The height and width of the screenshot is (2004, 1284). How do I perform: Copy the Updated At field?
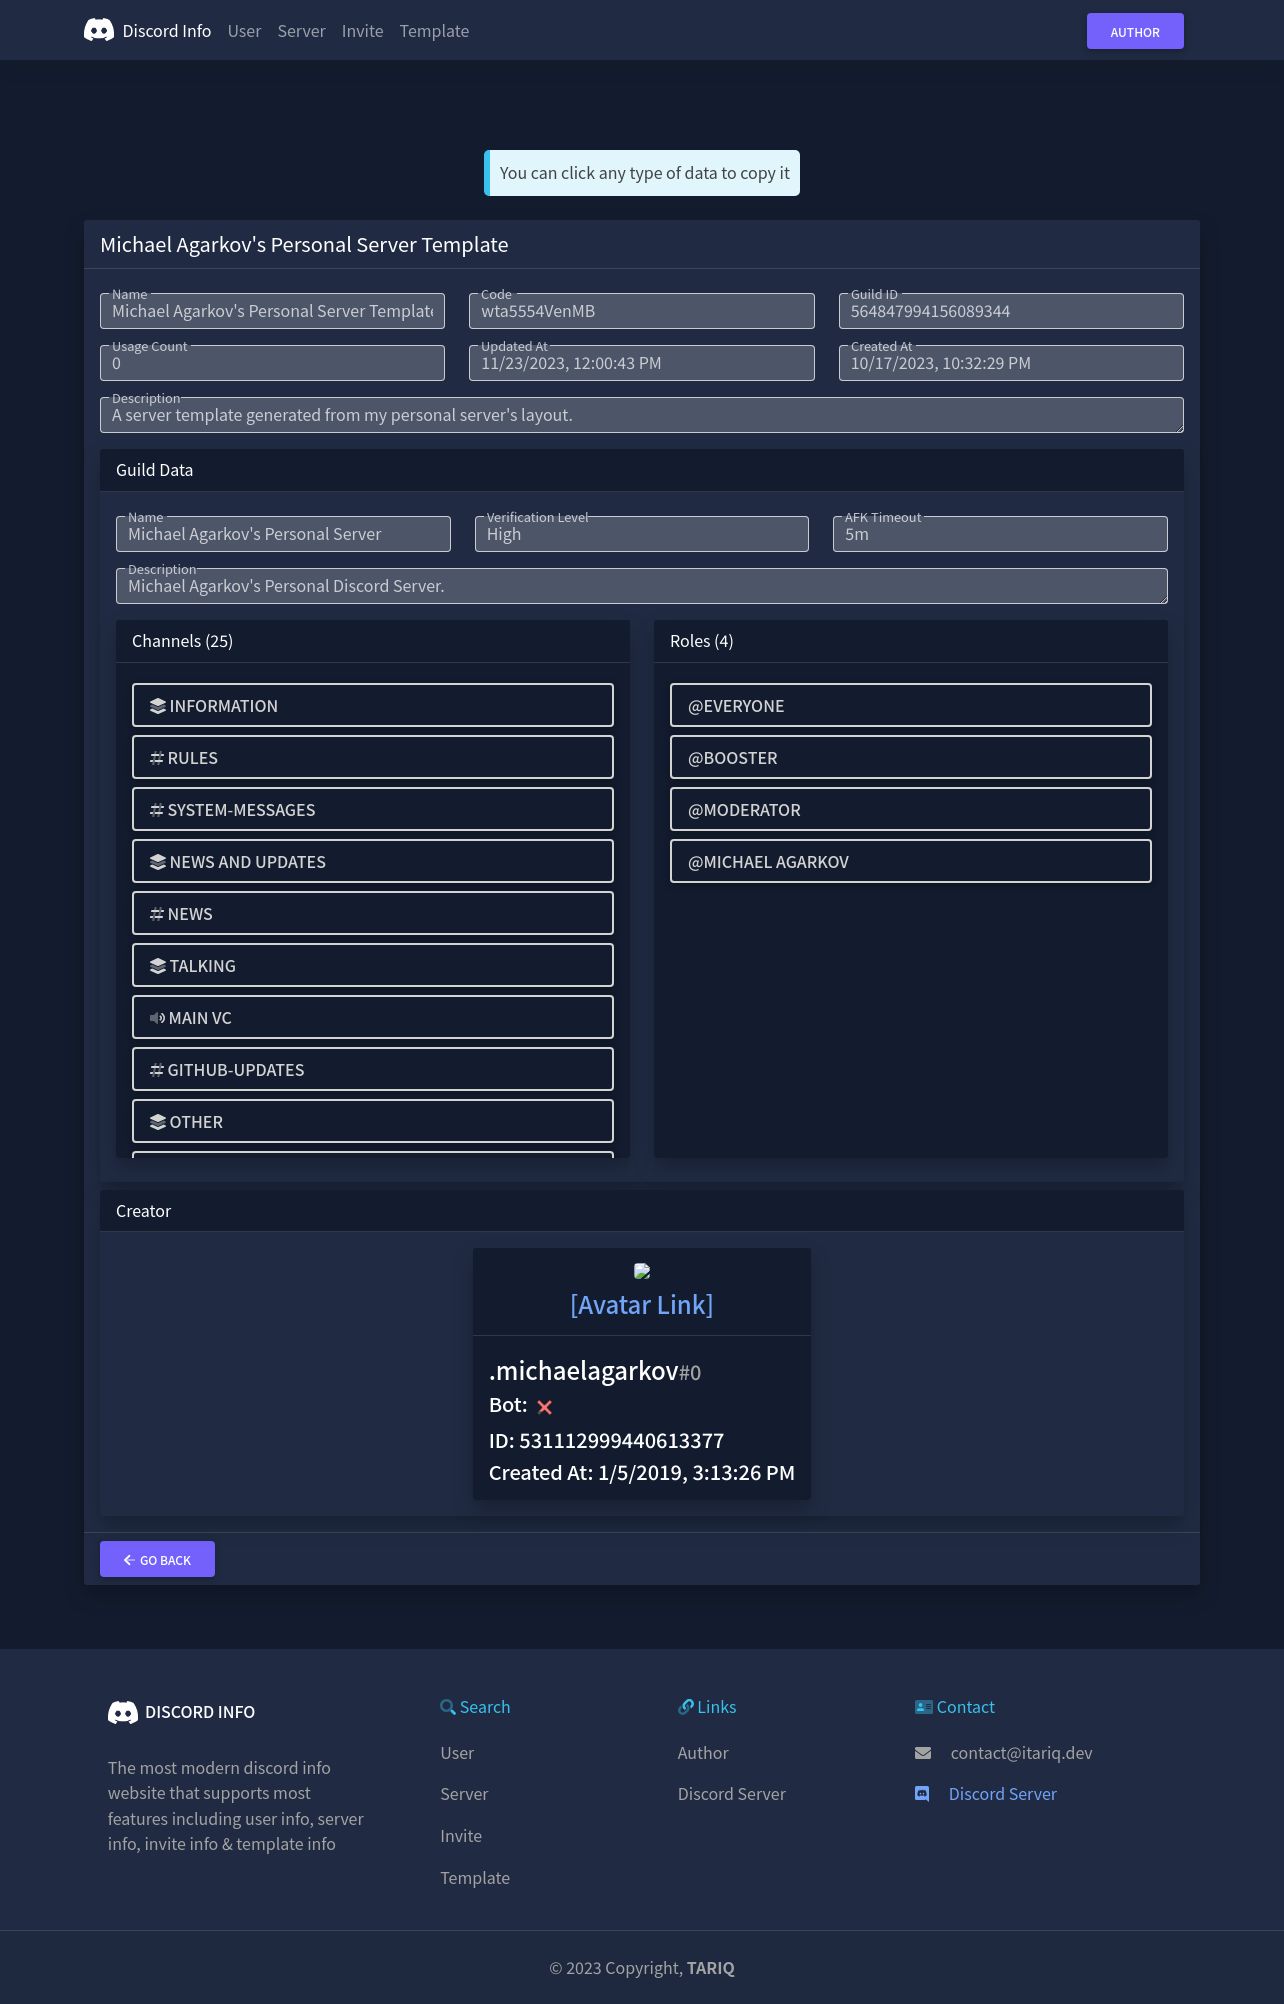click(642, 363)
